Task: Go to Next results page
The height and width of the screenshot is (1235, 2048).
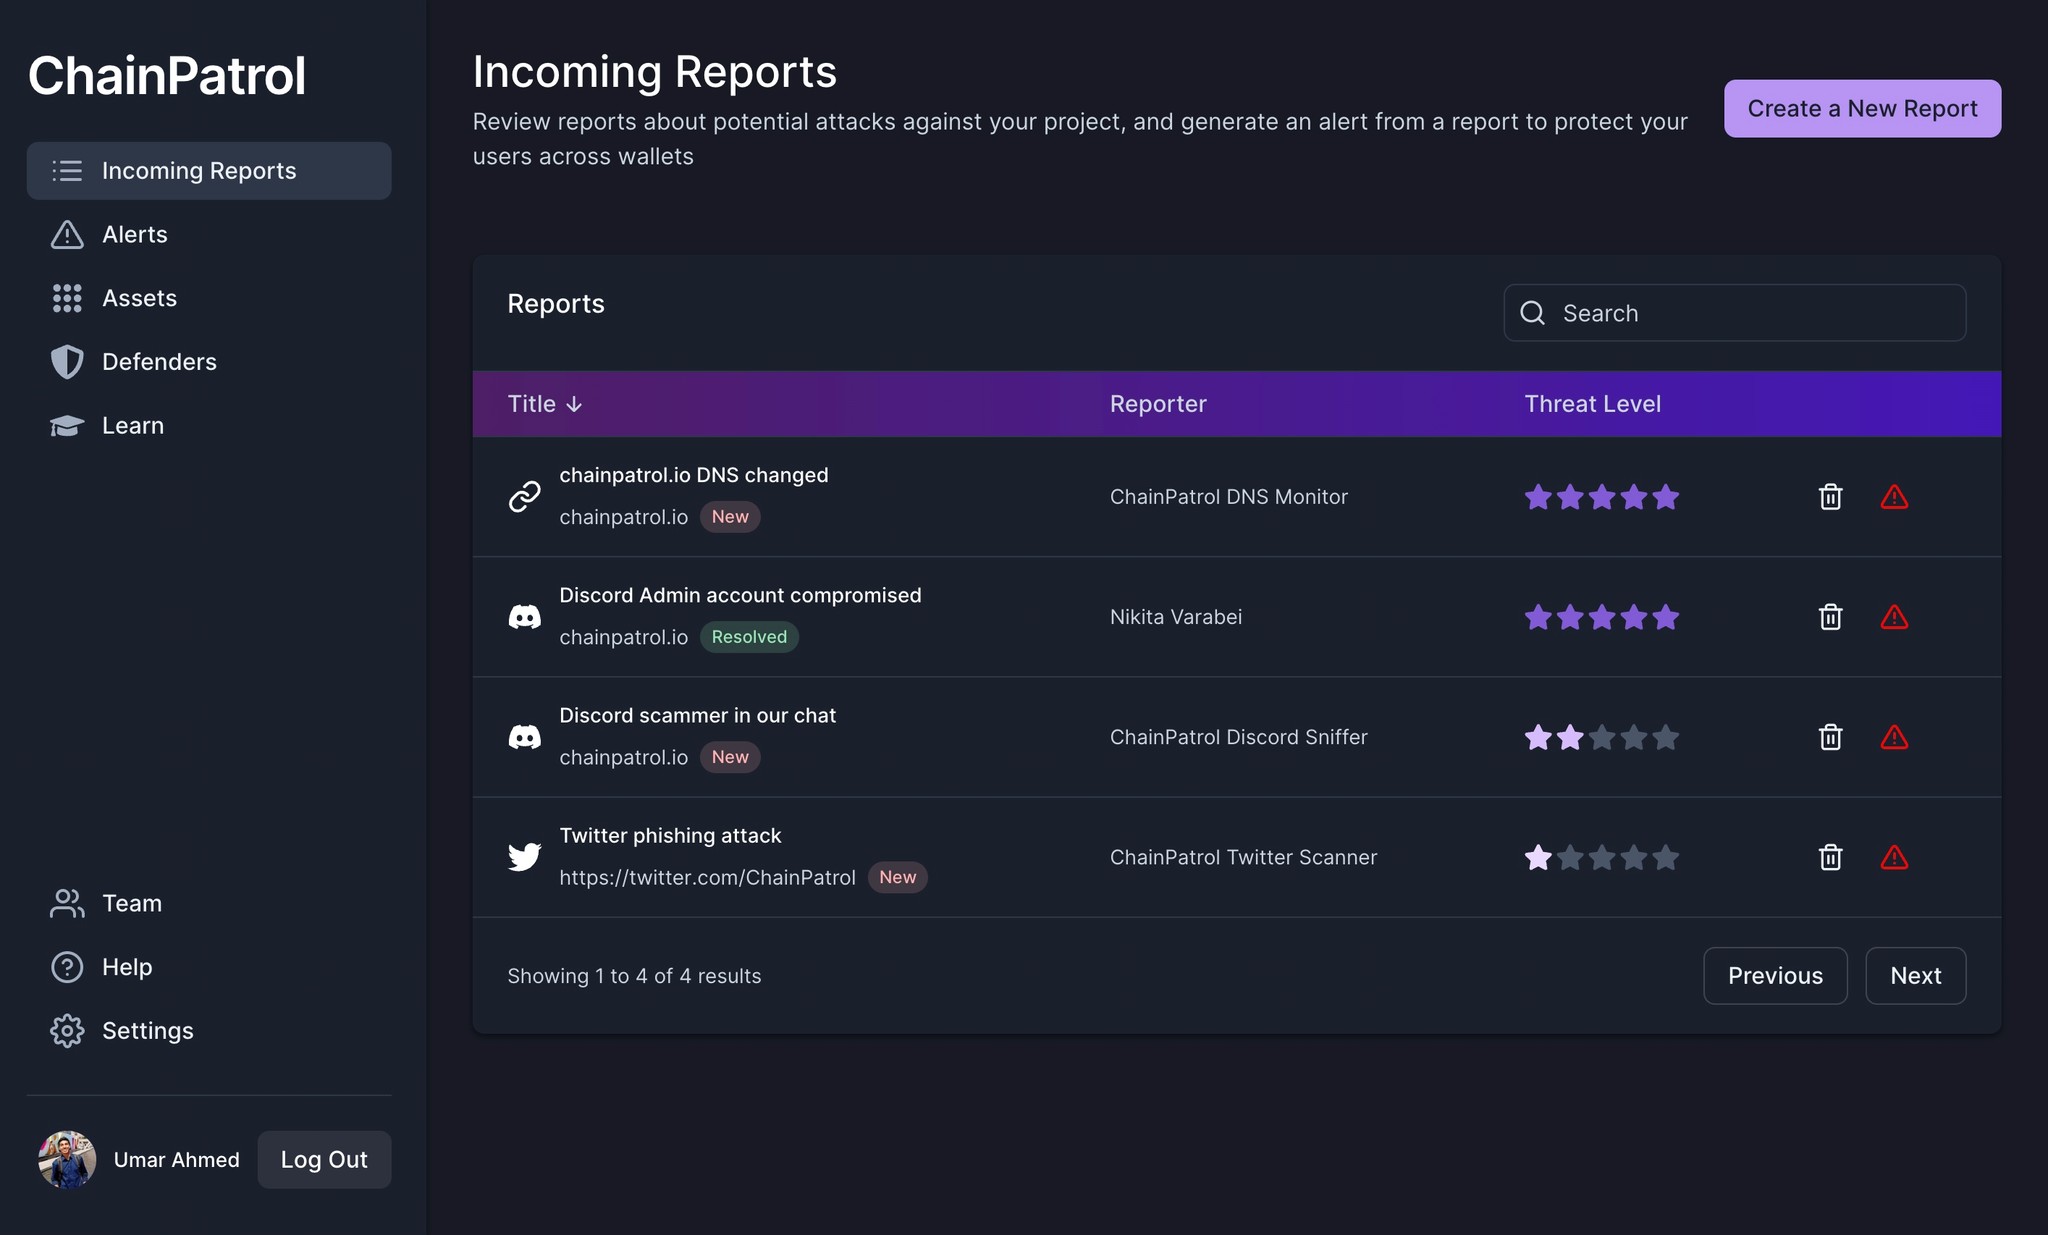Action: 1915,975
